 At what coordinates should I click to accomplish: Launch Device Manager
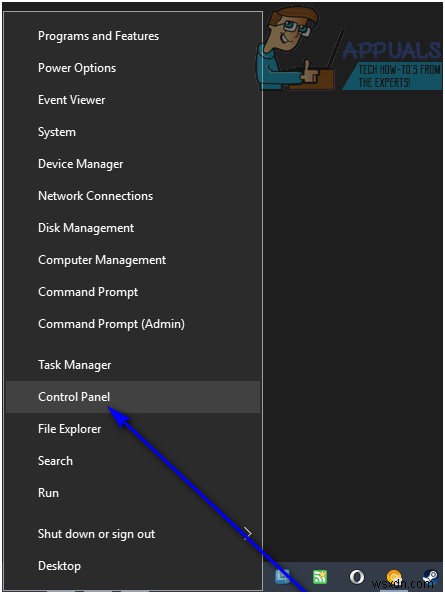[133, 164]
